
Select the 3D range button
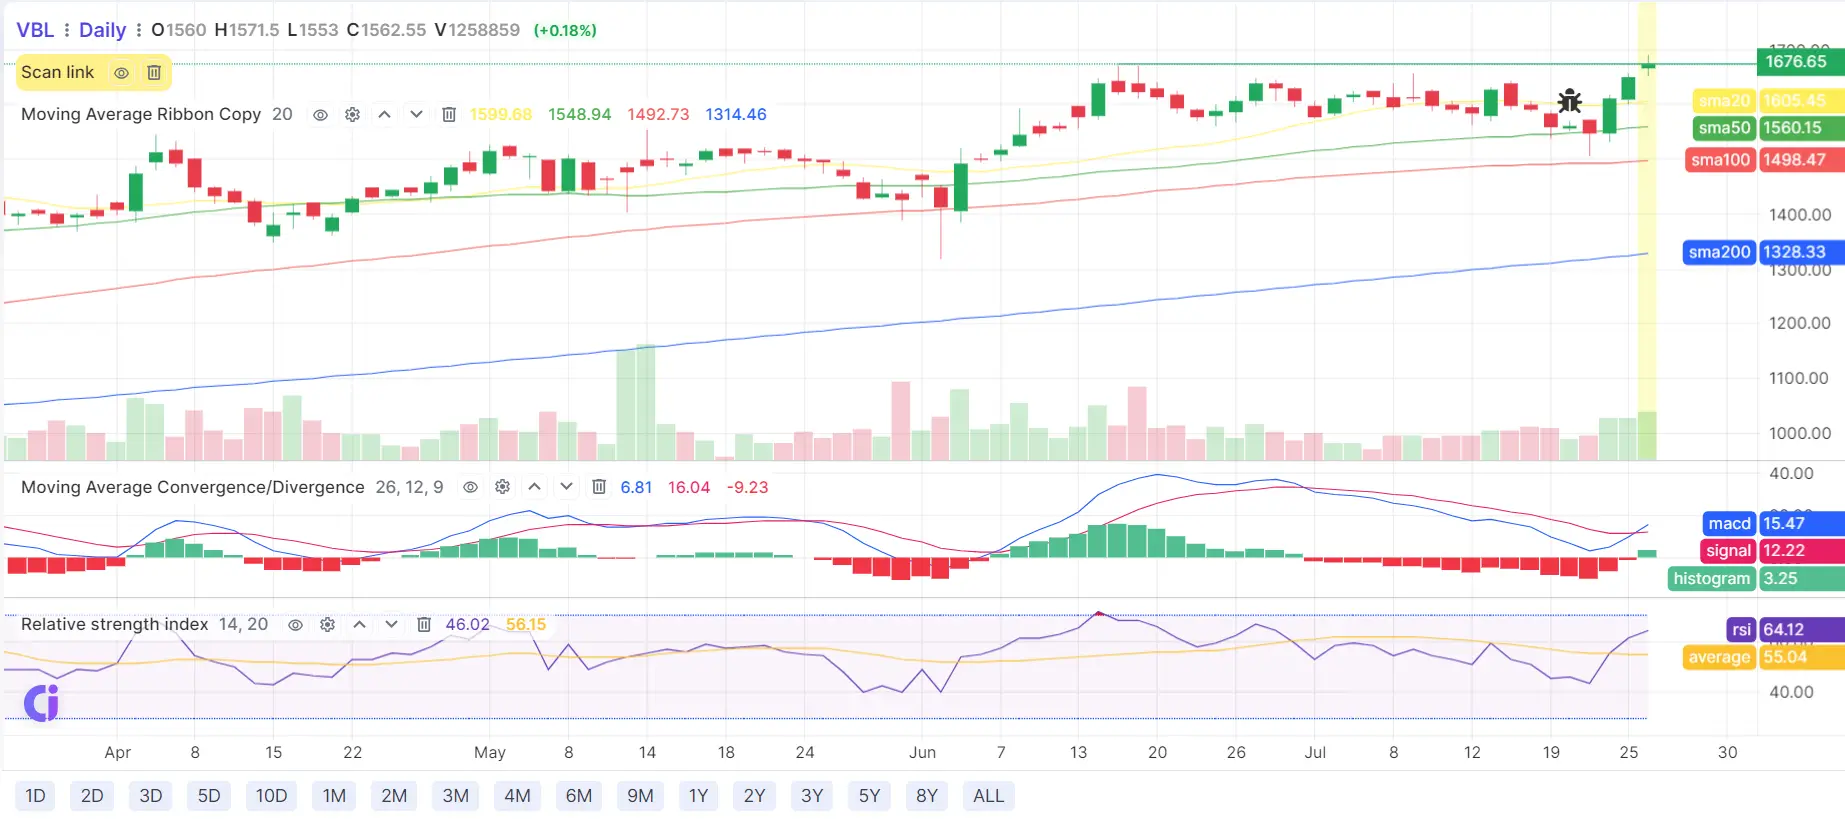151,796
